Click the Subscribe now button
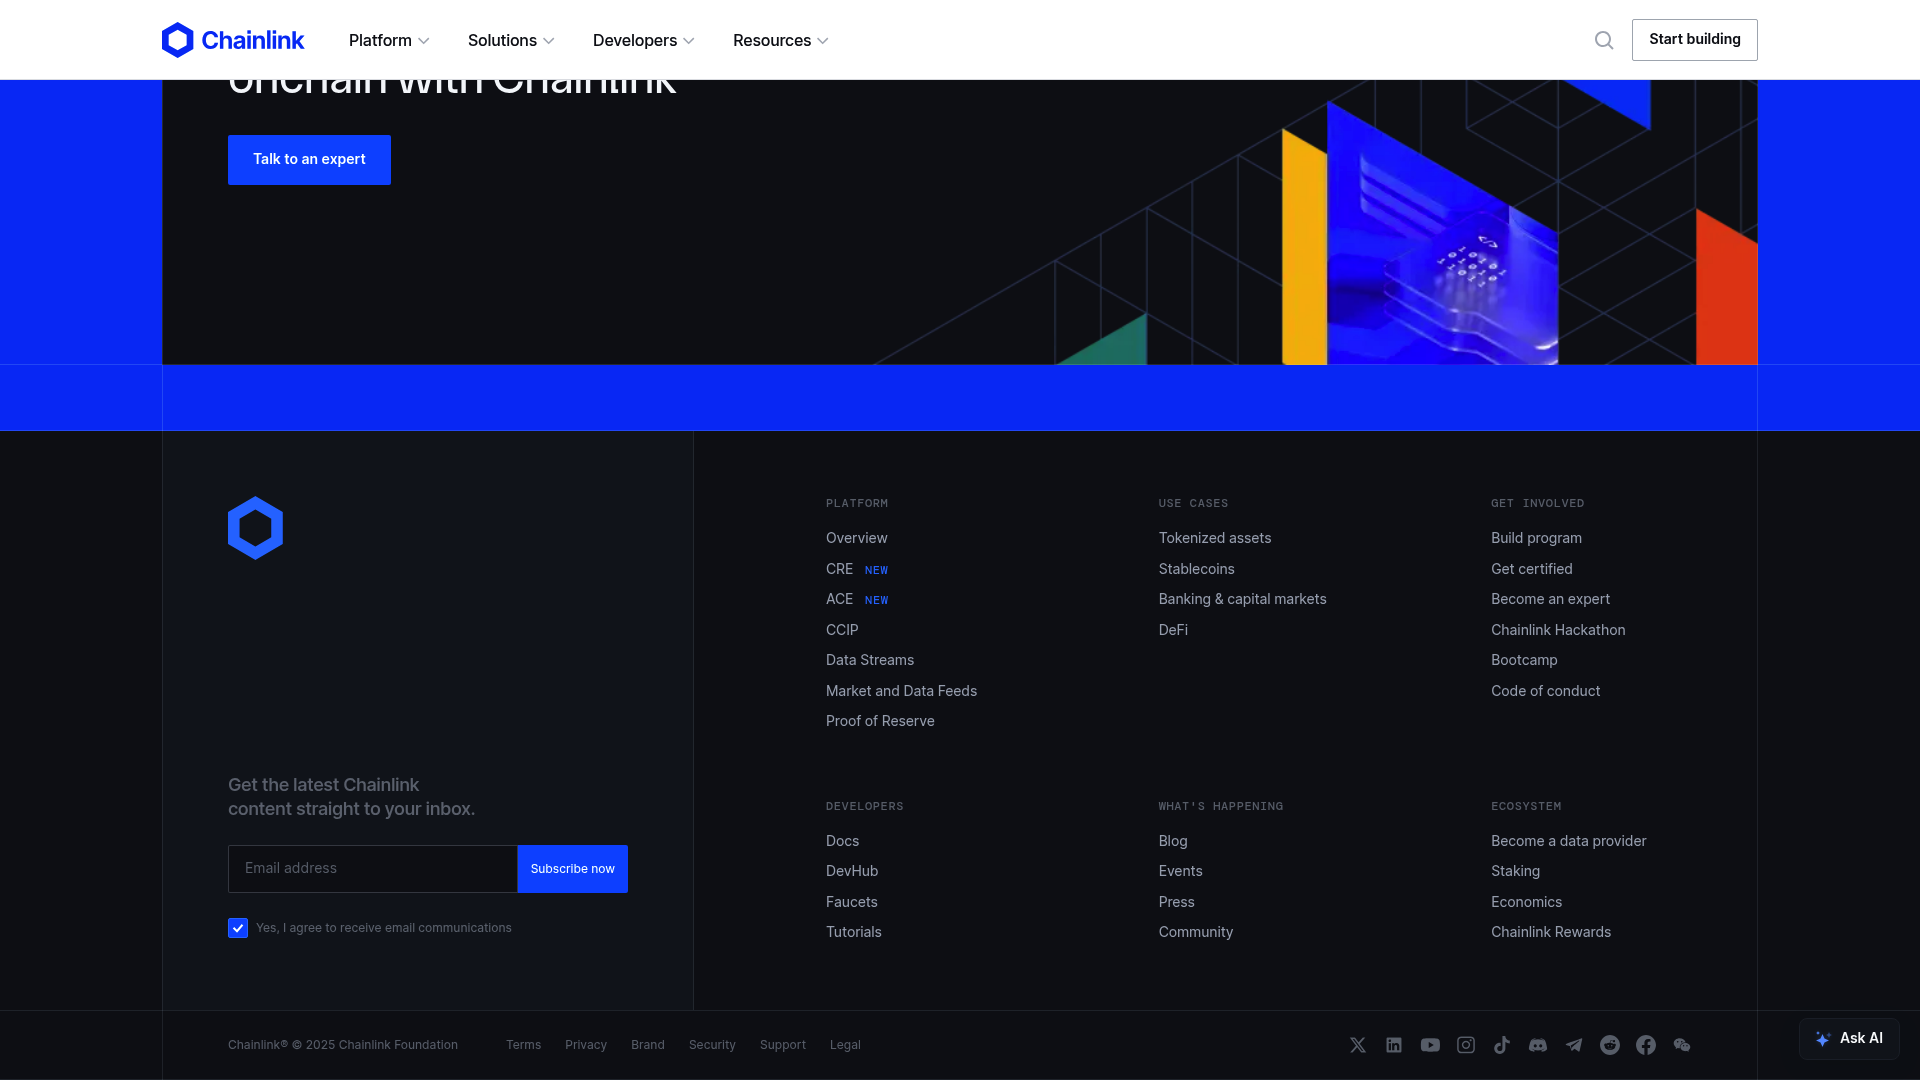Image resolution: width=1920 pixels, height=1080 pixels. [x=573, y=869]
